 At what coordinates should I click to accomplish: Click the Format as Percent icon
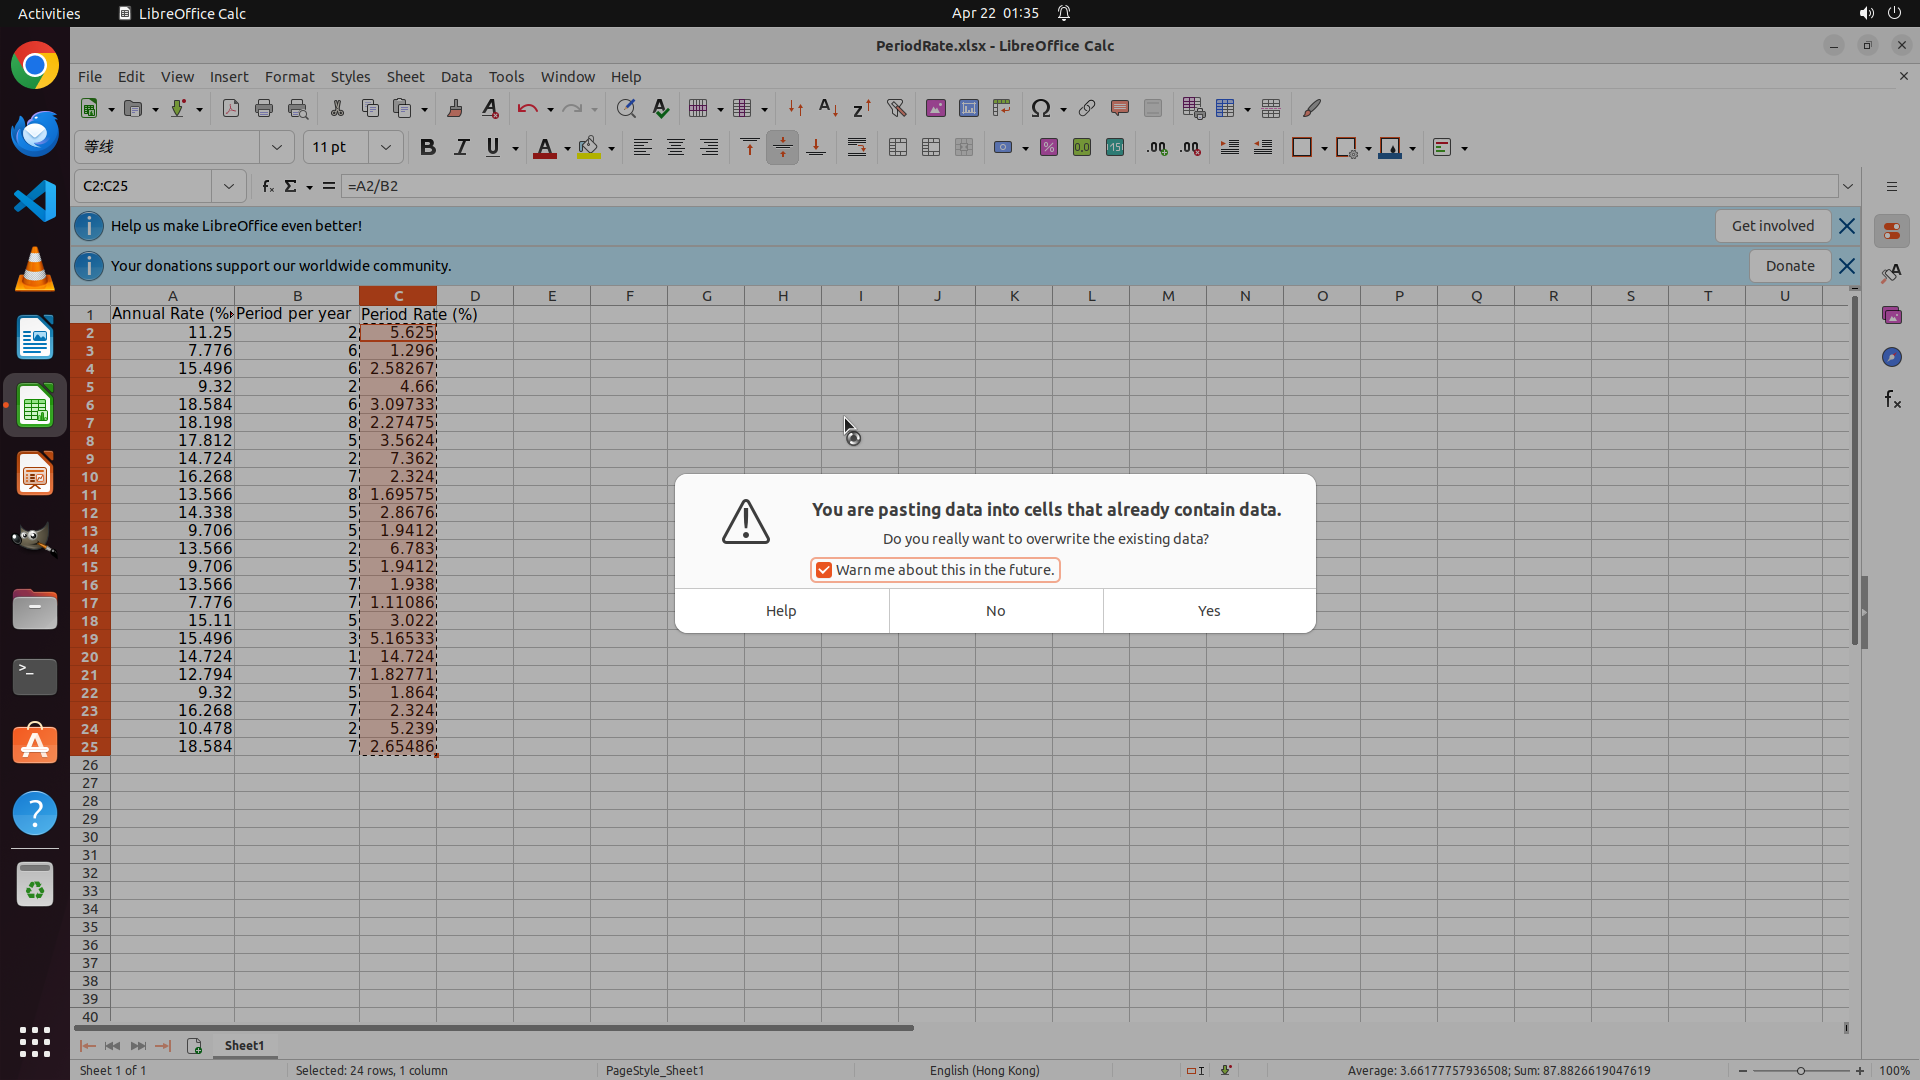1048,147
